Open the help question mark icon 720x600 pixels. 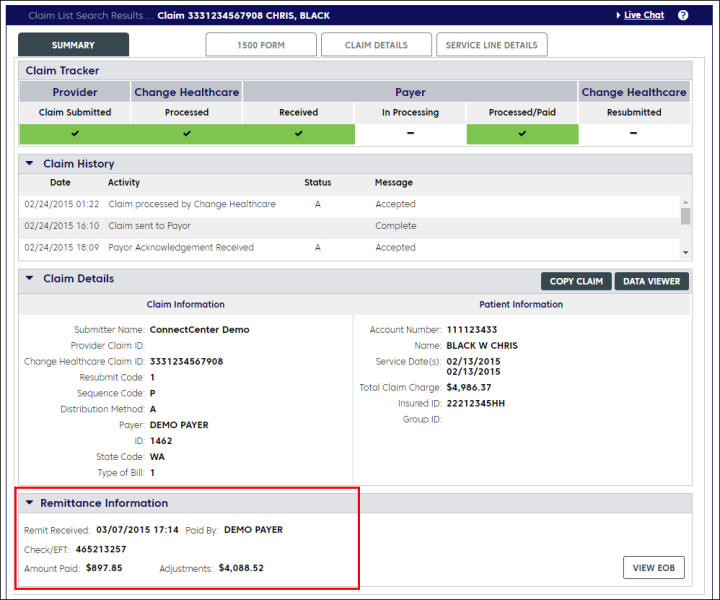[683, 15]
